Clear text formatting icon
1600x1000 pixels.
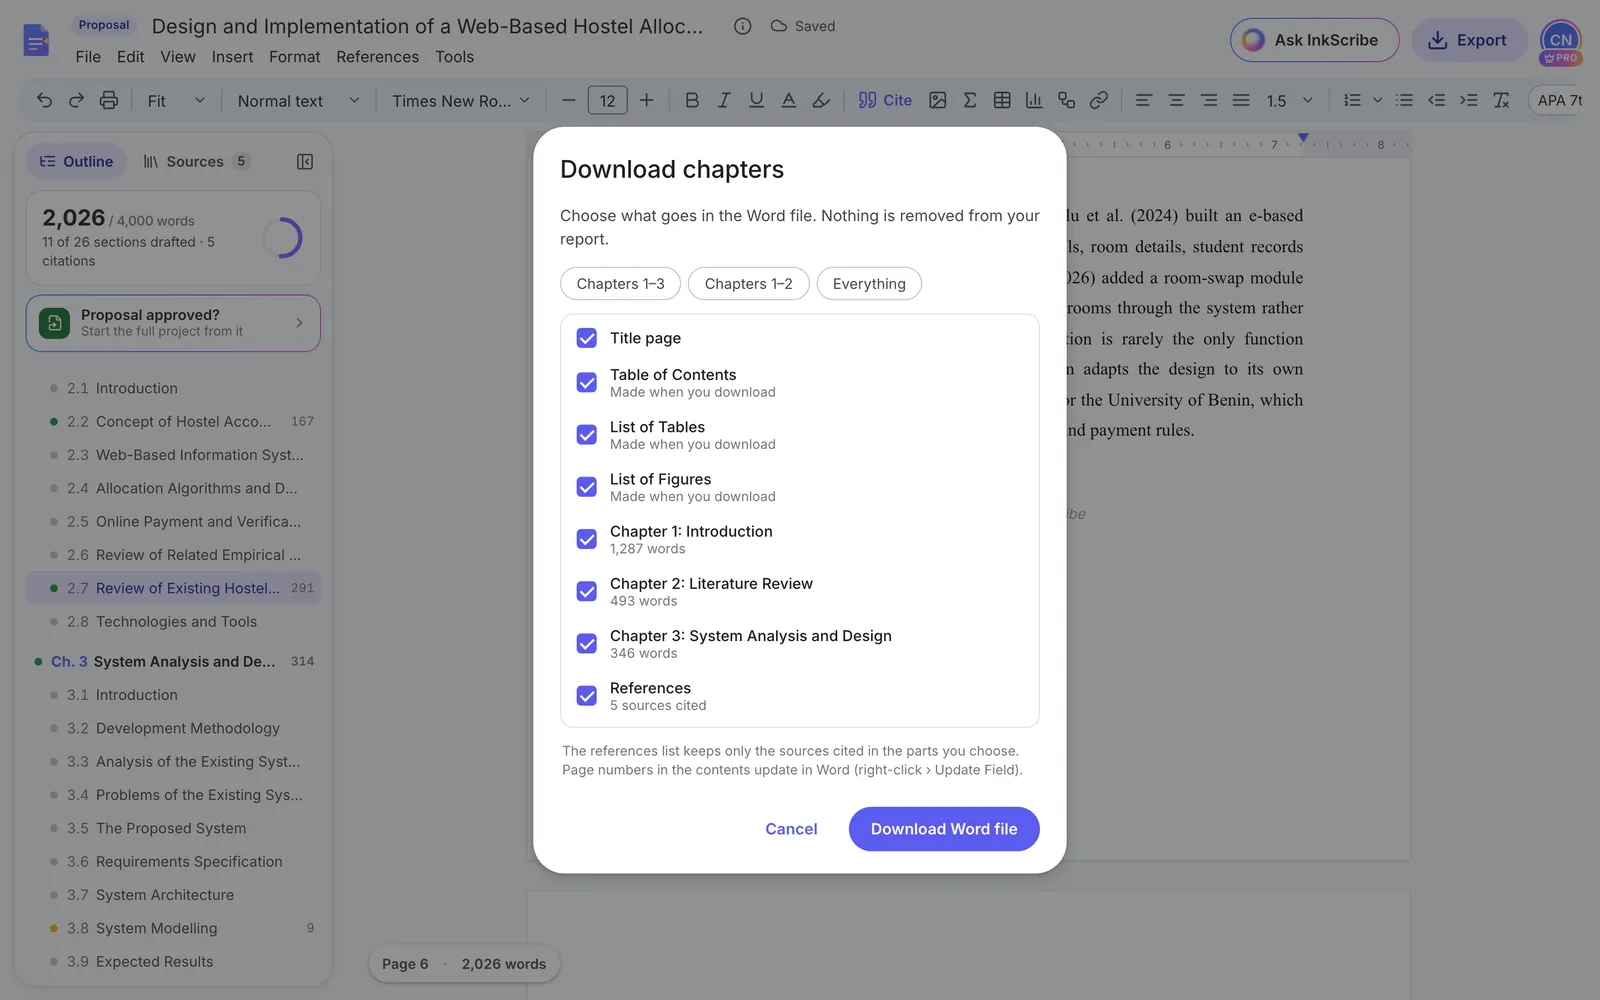coord(1501,100)
